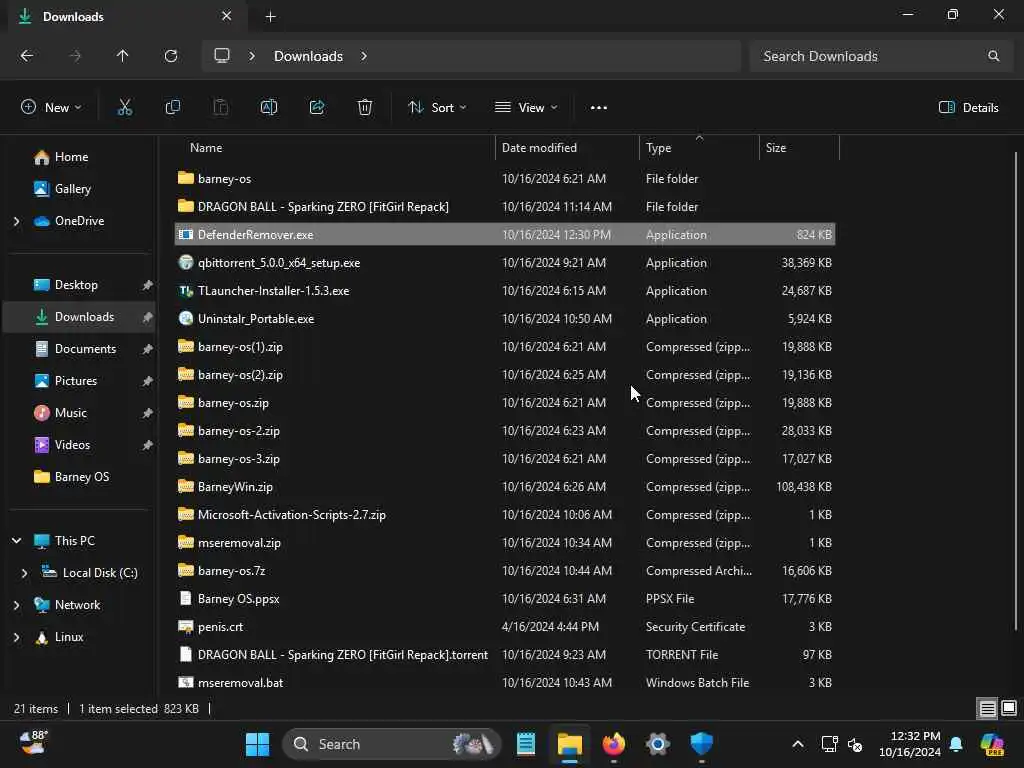
Task: Expand OneDrive in navigation pane
Action: (x=16, y=221)
